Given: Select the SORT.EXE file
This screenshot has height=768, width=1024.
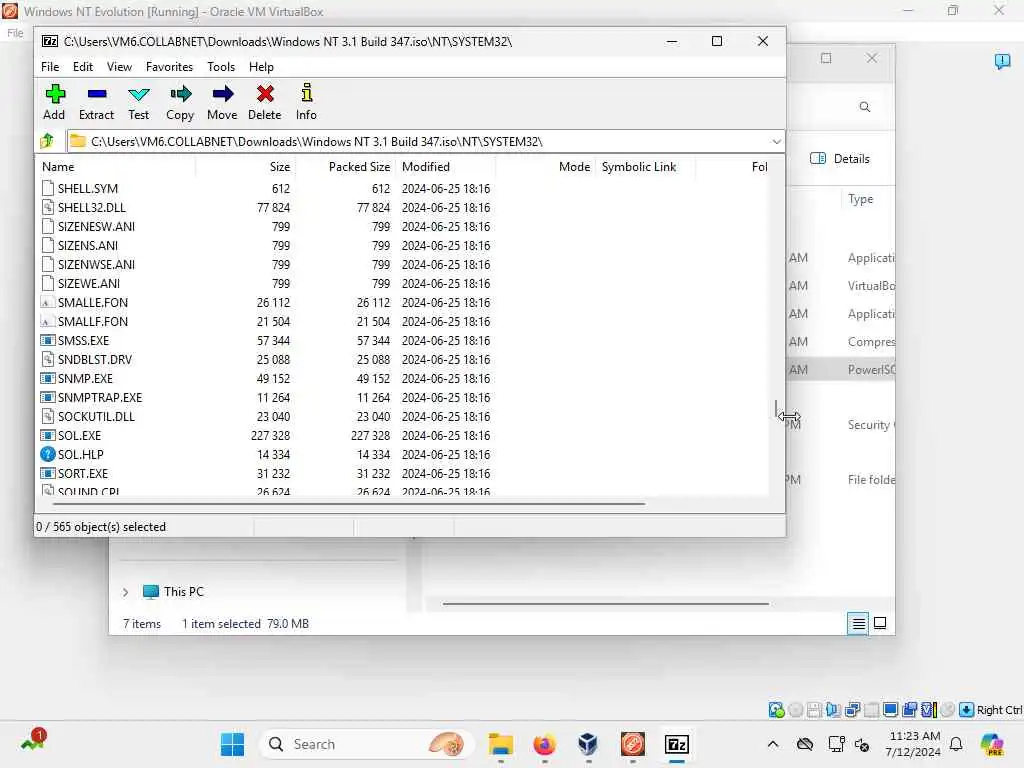Looking at the screenshot, I should pos(83,473).
